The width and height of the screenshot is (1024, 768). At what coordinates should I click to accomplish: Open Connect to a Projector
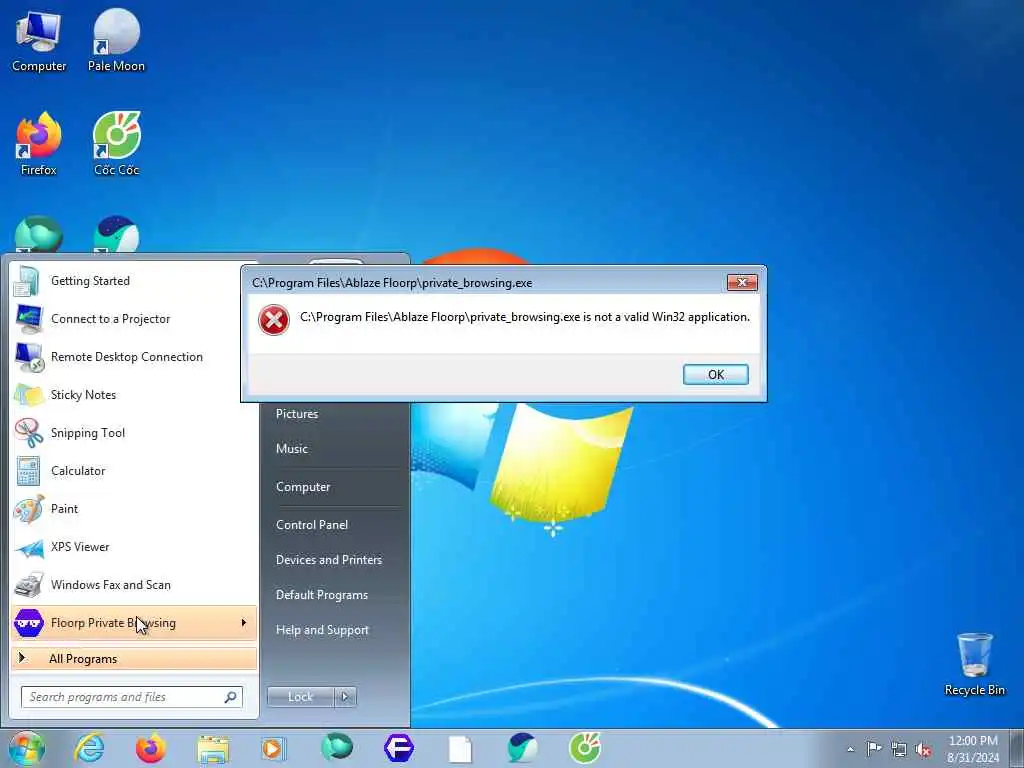click(134, 319)
